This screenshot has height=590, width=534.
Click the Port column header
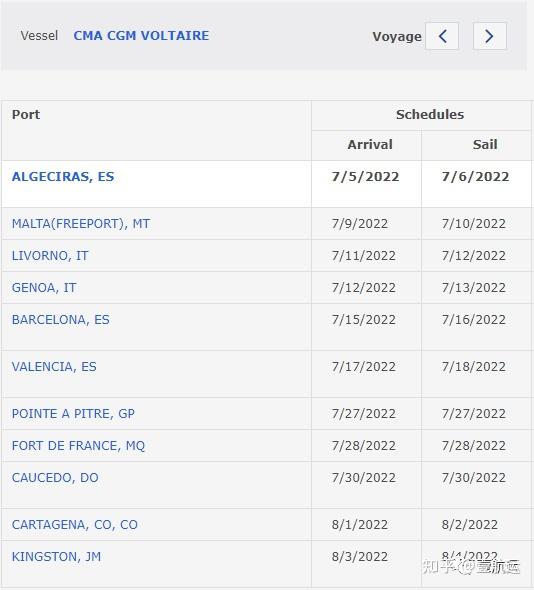tap(26, 114)
